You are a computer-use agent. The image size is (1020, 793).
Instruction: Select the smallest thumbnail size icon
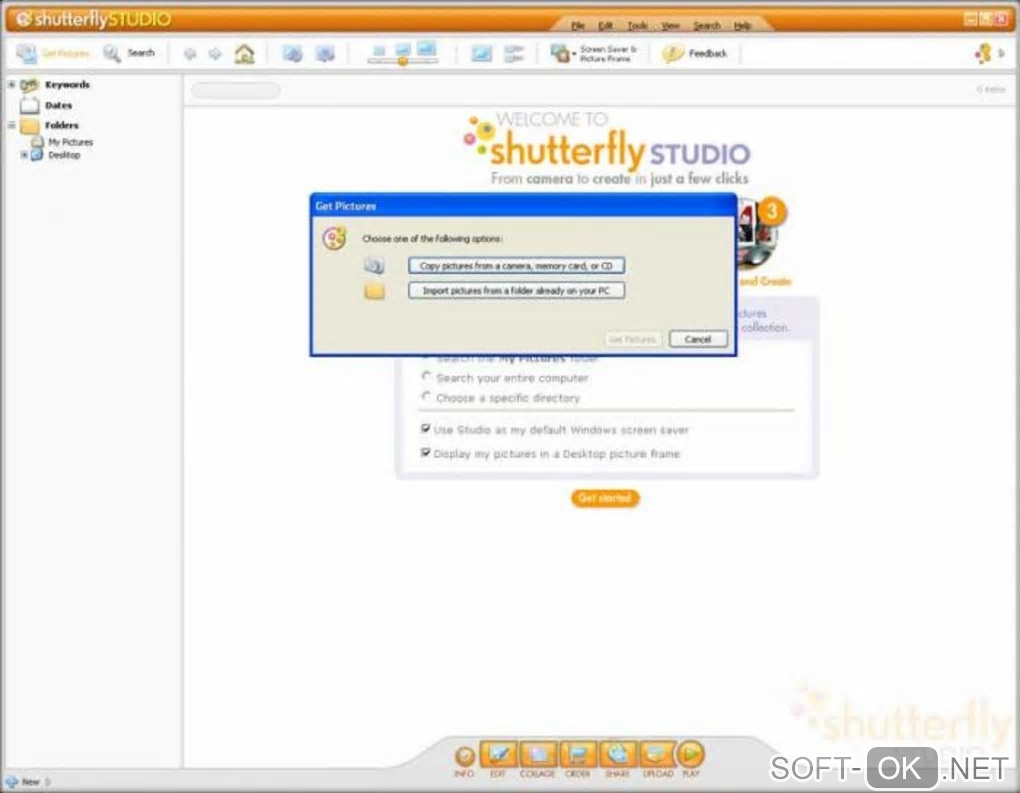(x=379, y=51)
